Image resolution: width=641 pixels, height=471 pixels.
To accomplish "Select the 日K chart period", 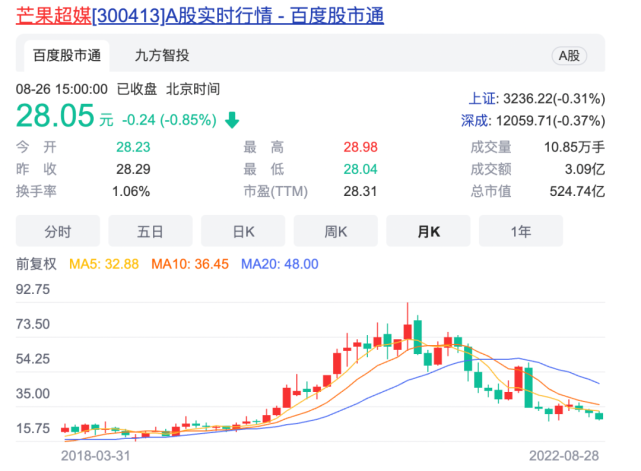I will (x=243, y=231).
